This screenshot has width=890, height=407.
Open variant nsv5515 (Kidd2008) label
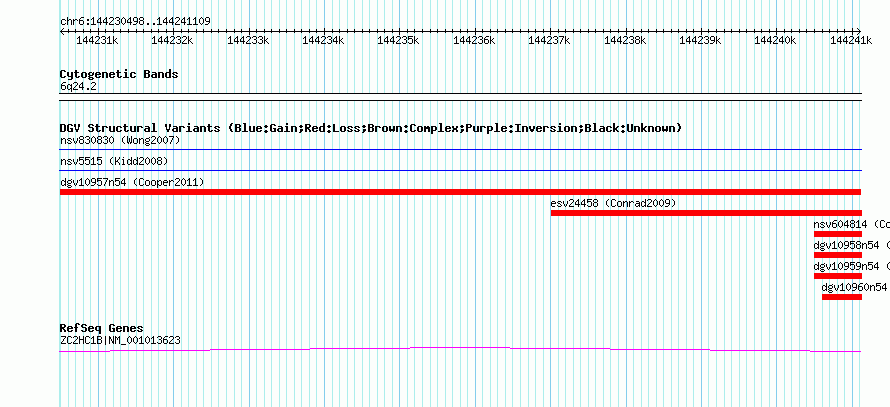click(114, 162)
